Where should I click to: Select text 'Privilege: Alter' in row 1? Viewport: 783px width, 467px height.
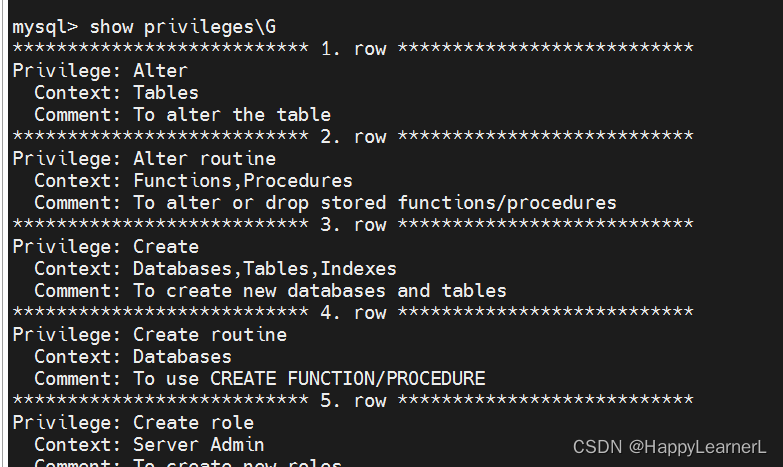tap(100, 70)
